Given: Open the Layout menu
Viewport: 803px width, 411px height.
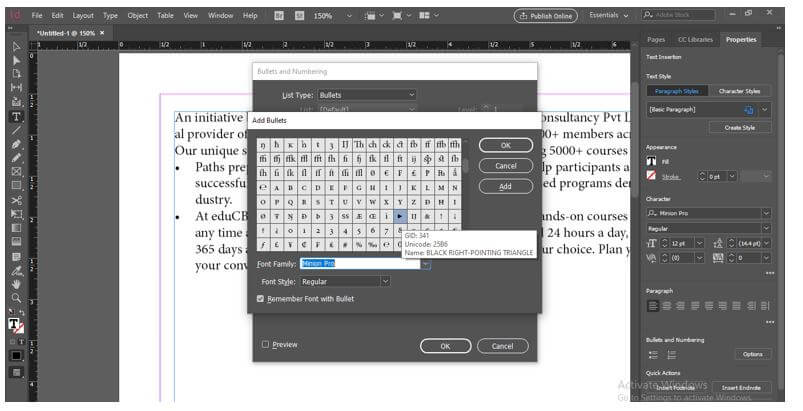Looking at the screenshot, I should pos(83,15).
